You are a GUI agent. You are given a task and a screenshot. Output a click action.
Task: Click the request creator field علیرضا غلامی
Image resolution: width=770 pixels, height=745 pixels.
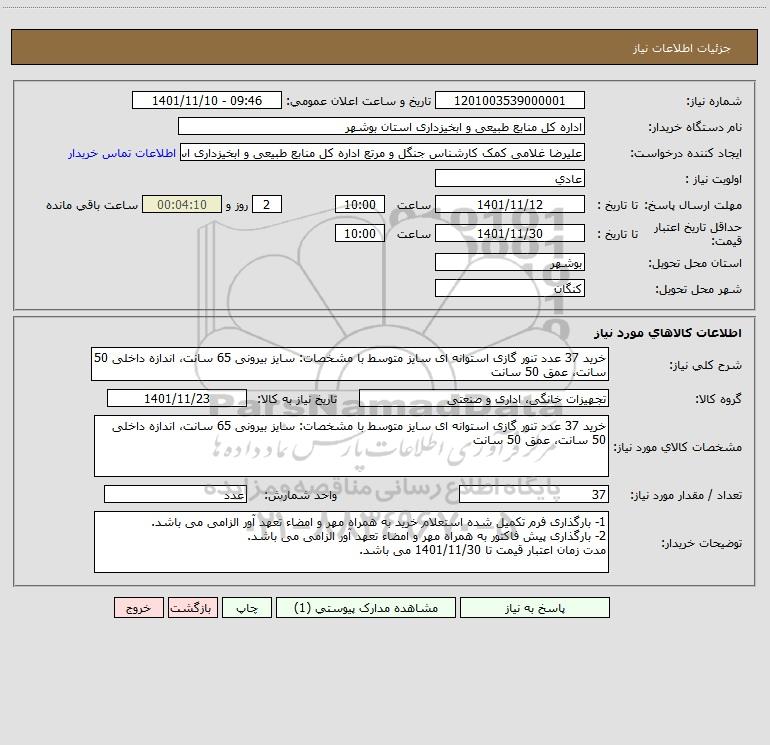point(383,153)
